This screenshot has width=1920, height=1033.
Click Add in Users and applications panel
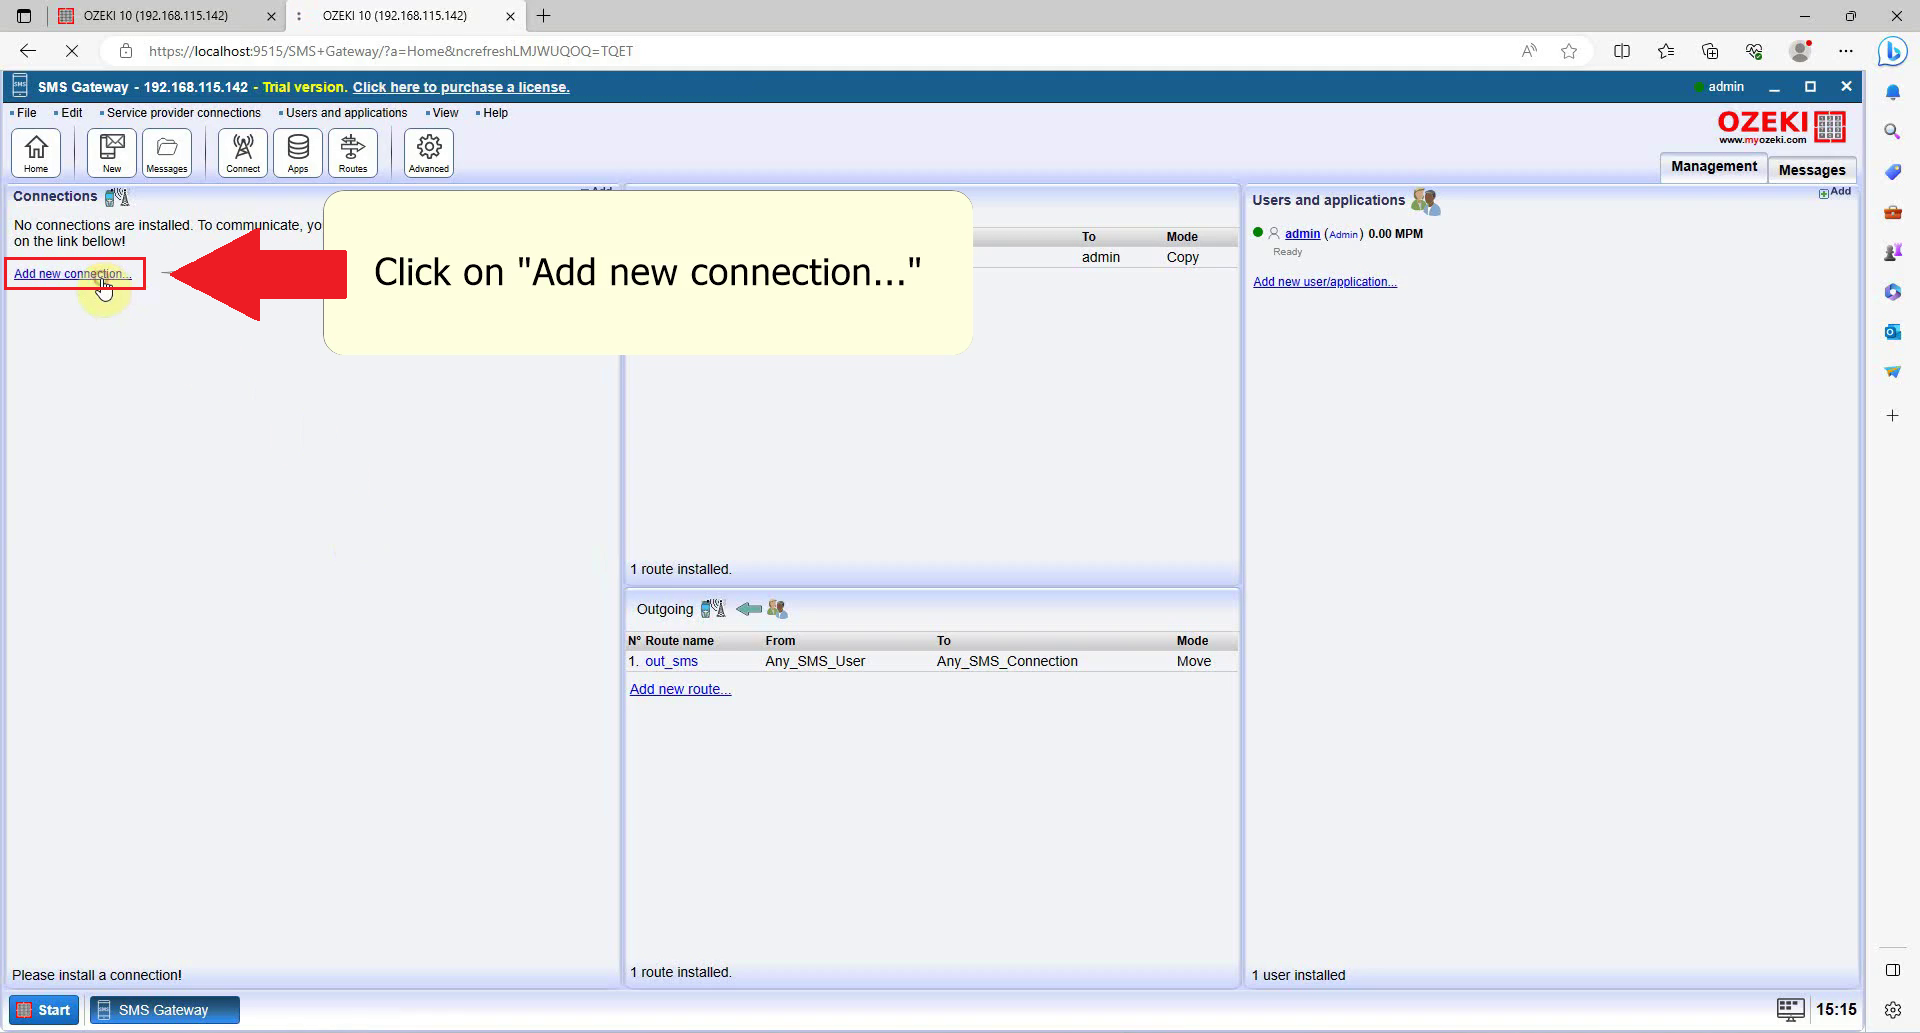click(1835, 192)
